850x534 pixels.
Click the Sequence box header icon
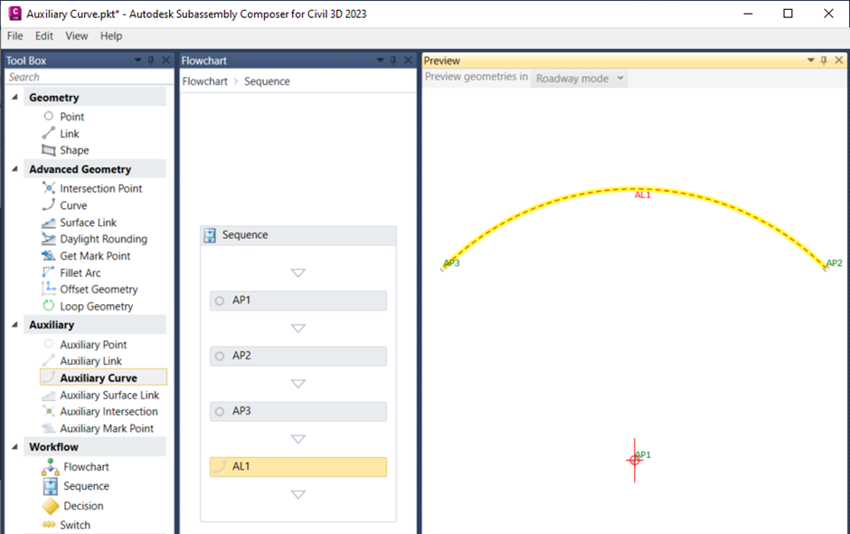pos(210,235)
